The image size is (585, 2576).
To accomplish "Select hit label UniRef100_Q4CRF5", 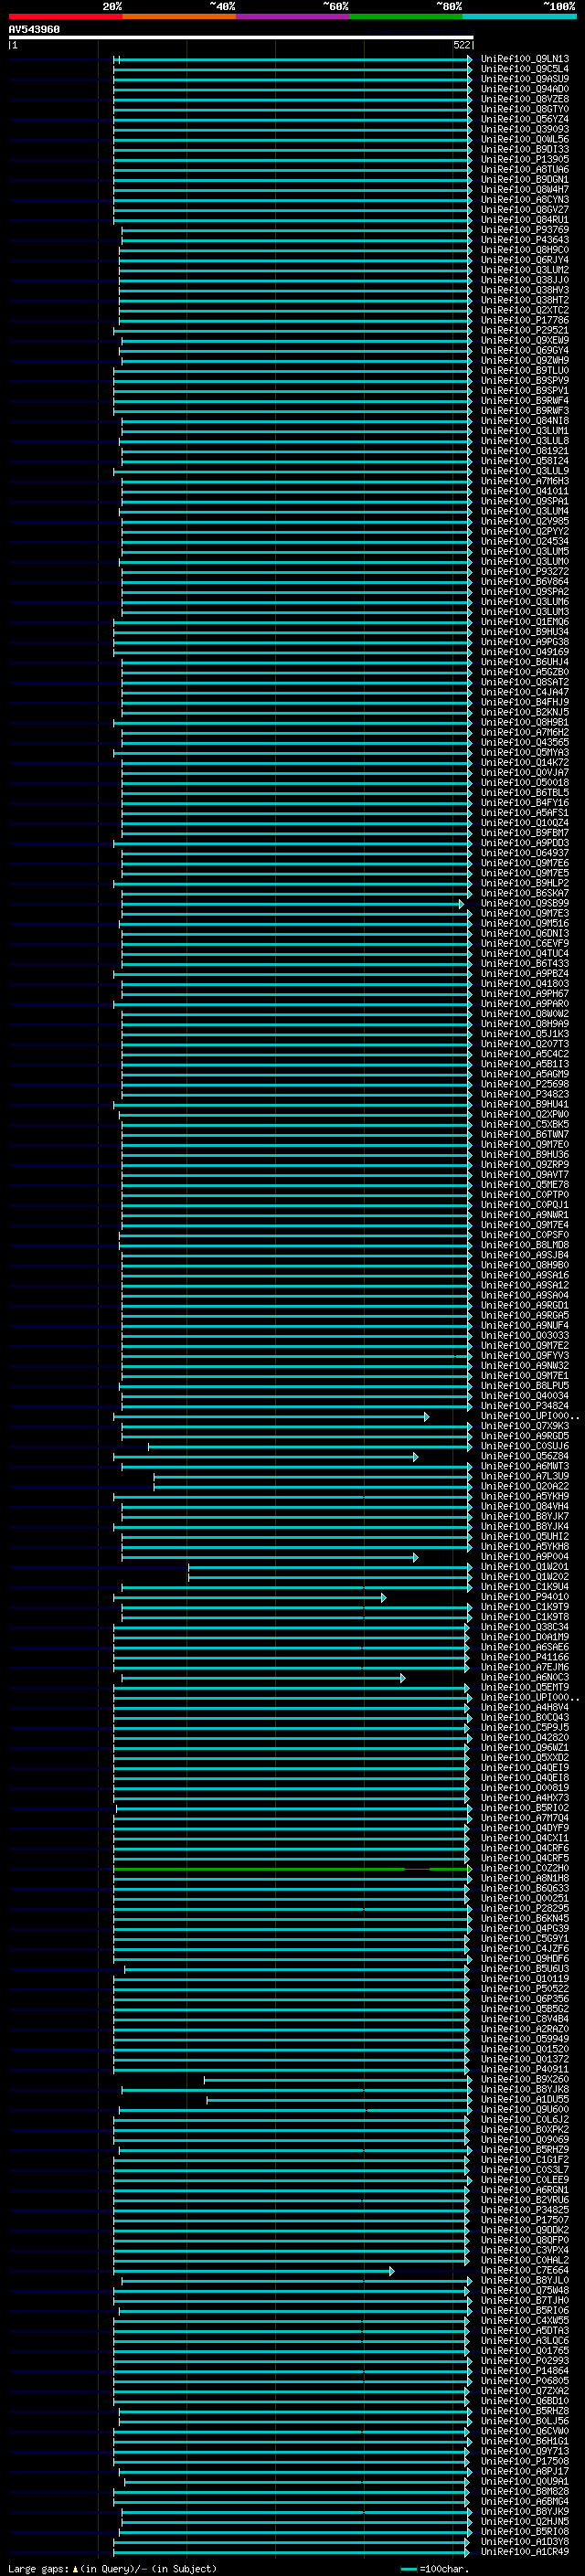I will pyautogui.click(x=525, y=1858).
